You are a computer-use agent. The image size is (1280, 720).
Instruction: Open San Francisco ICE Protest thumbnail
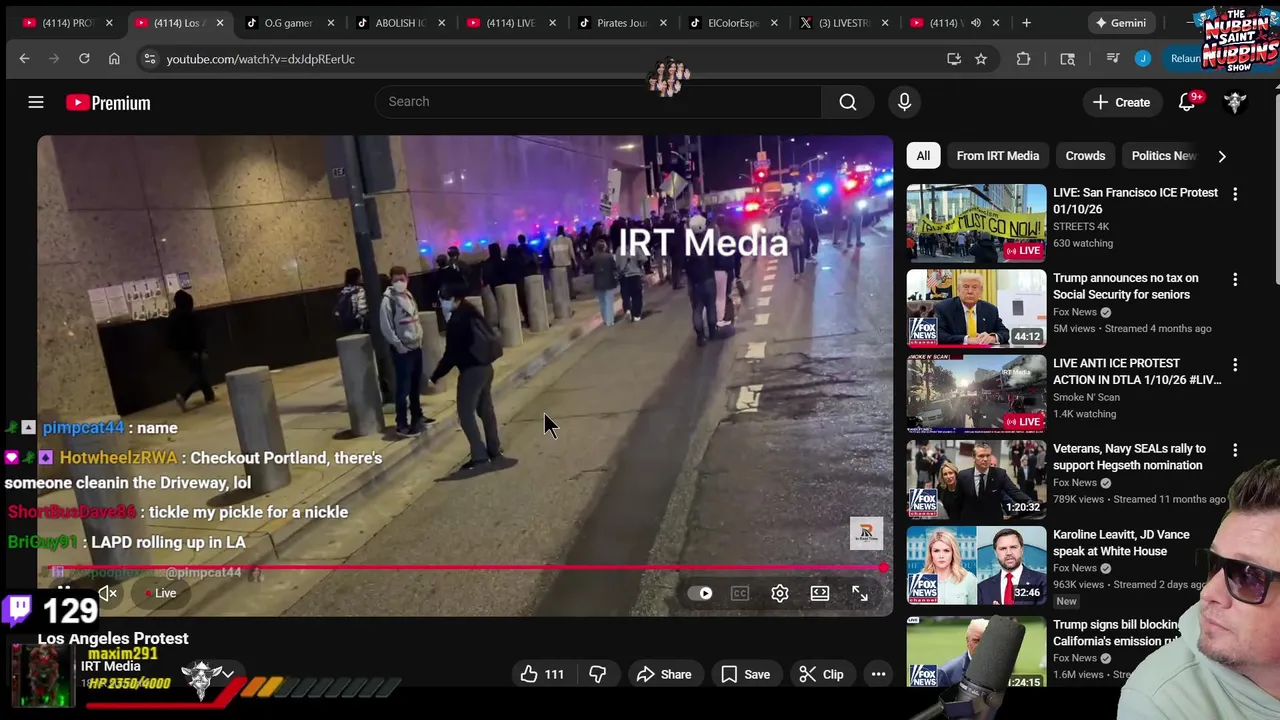point(976,223)
